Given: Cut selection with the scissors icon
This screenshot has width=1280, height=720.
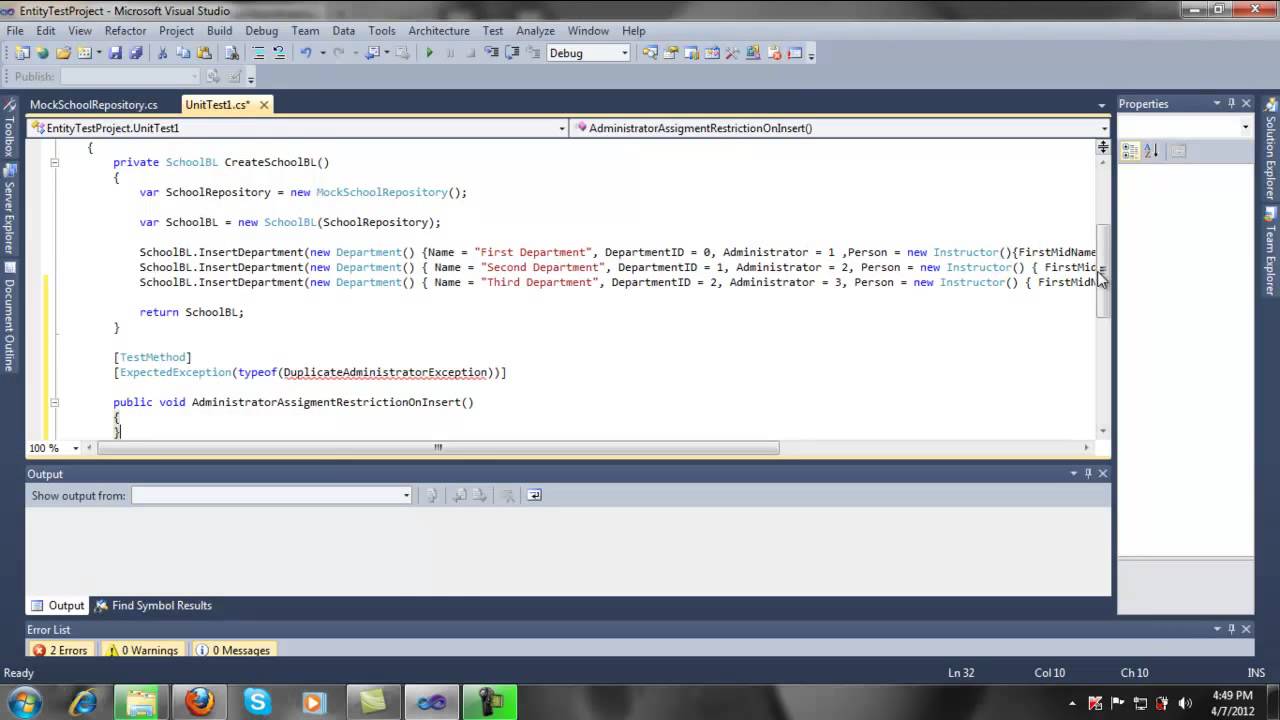Looking at the screenshot, I should coord(162,53).
